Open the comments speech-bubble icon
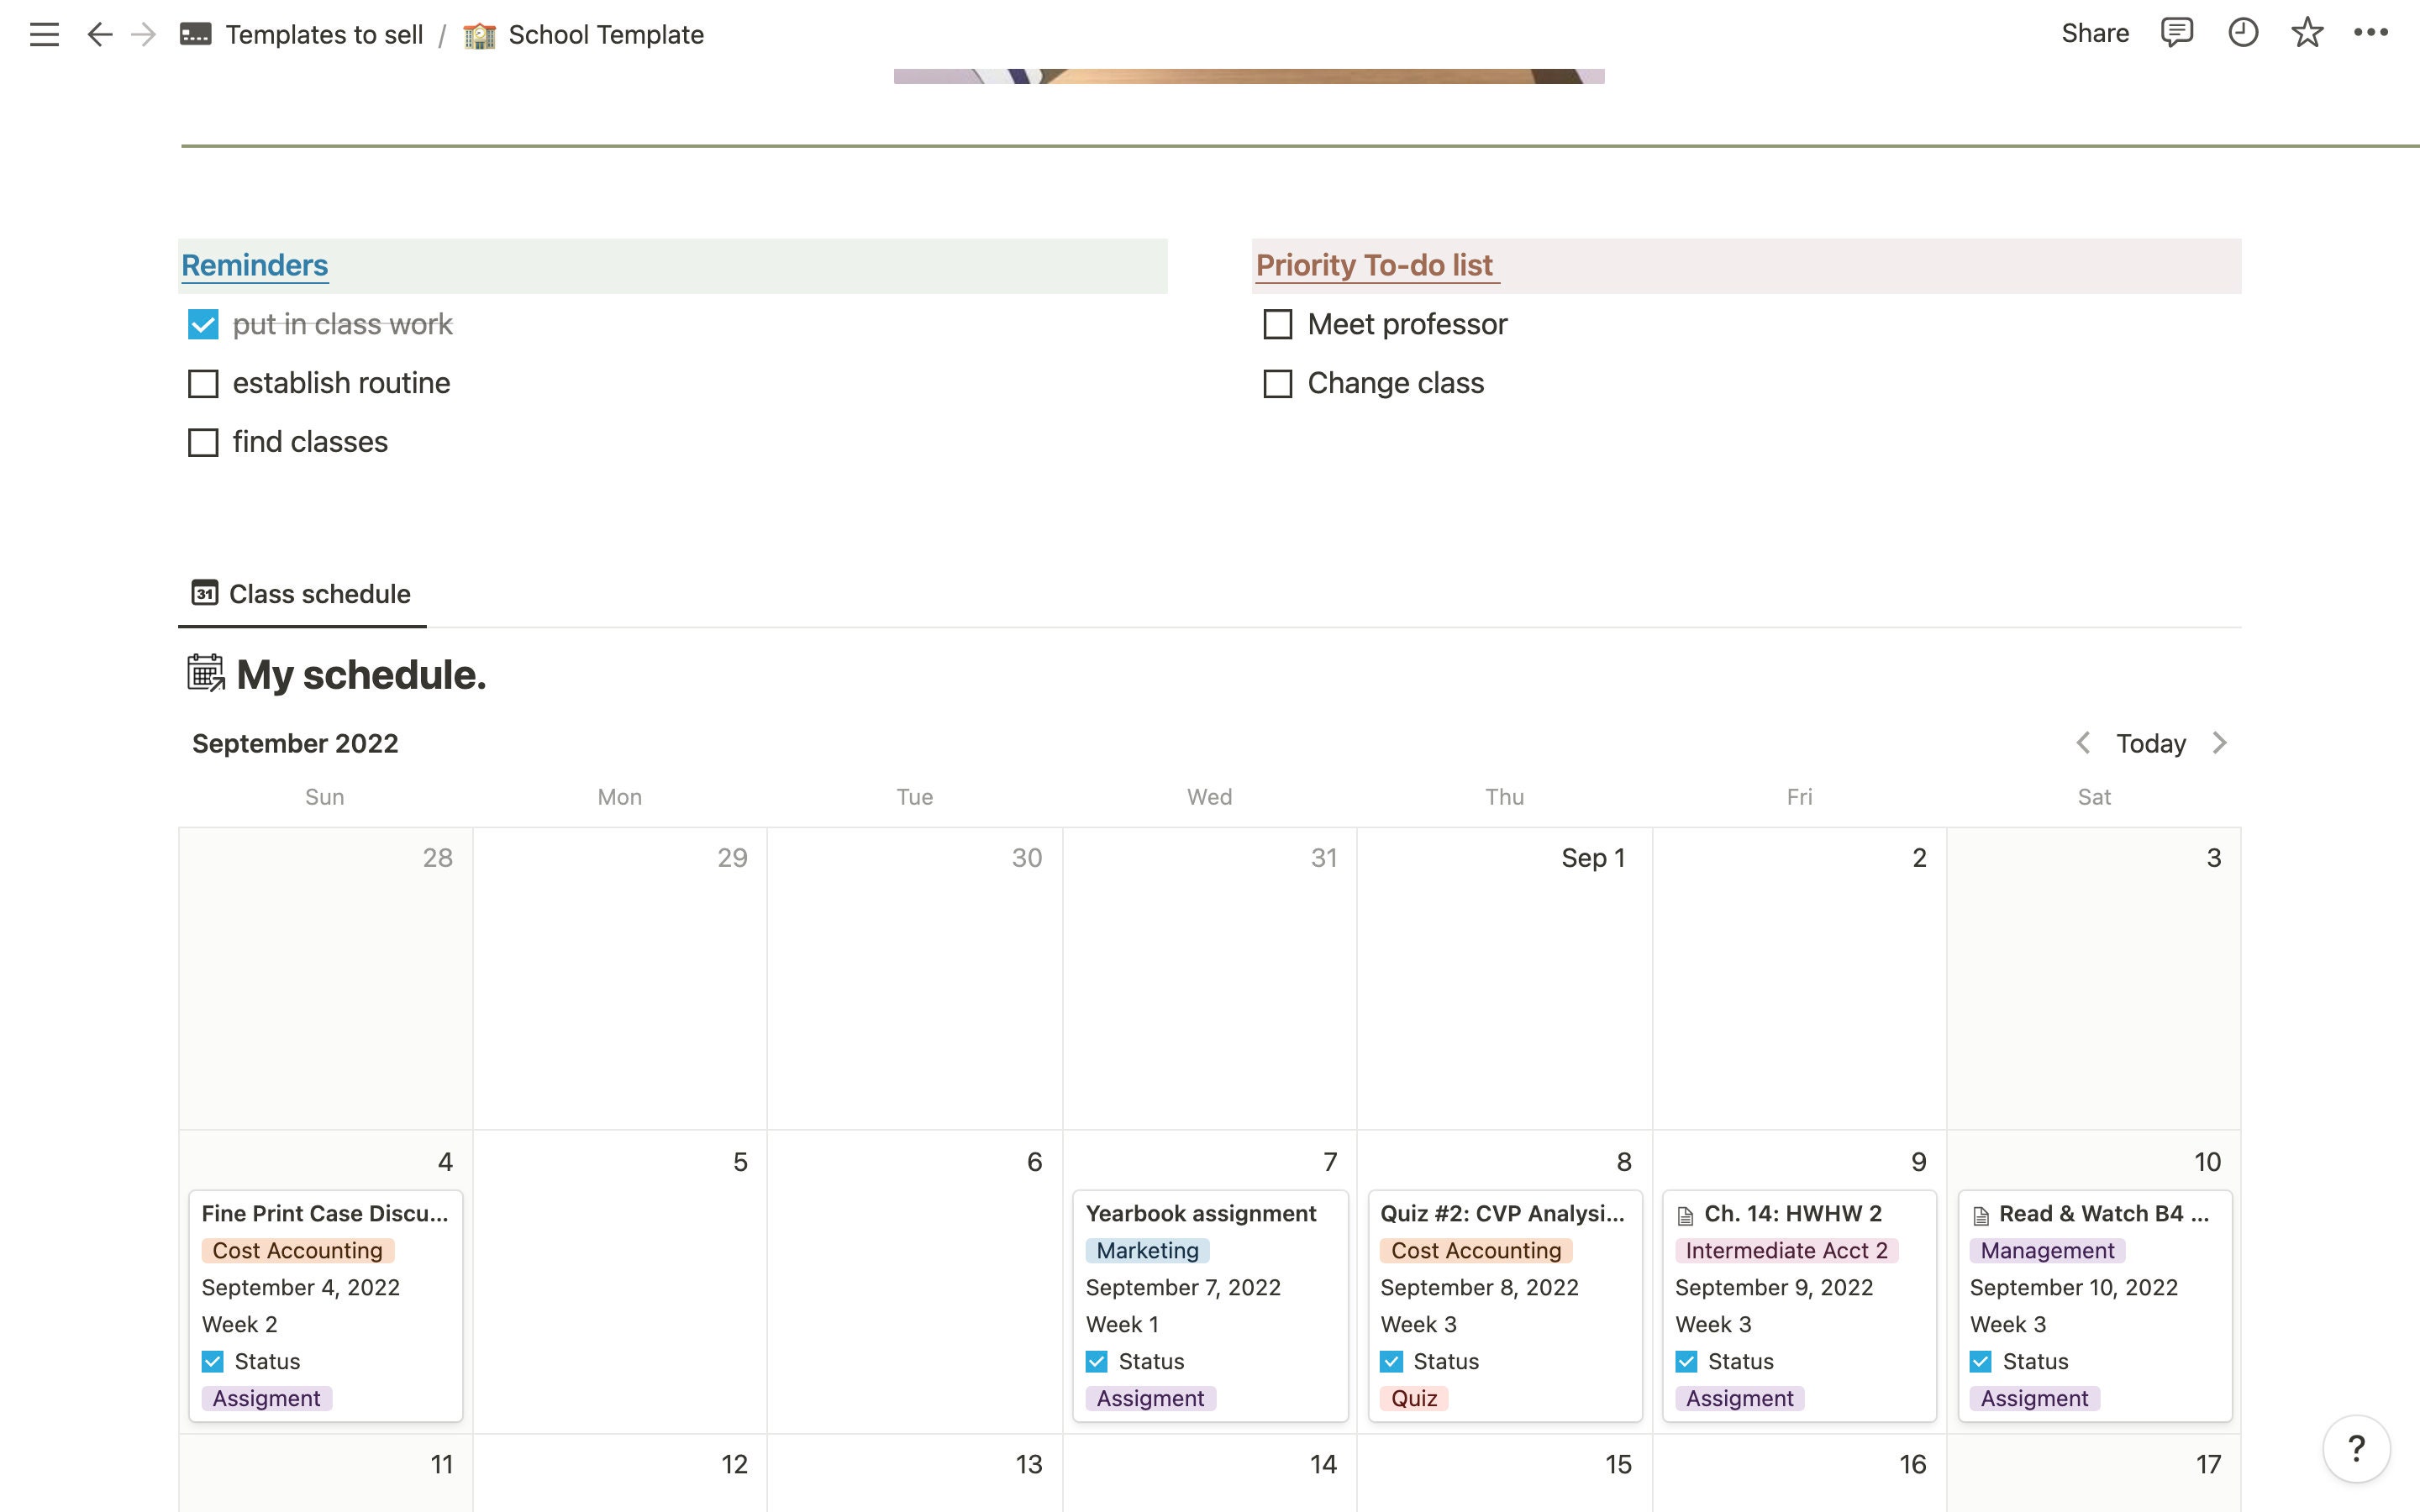 coord(2177,33)
